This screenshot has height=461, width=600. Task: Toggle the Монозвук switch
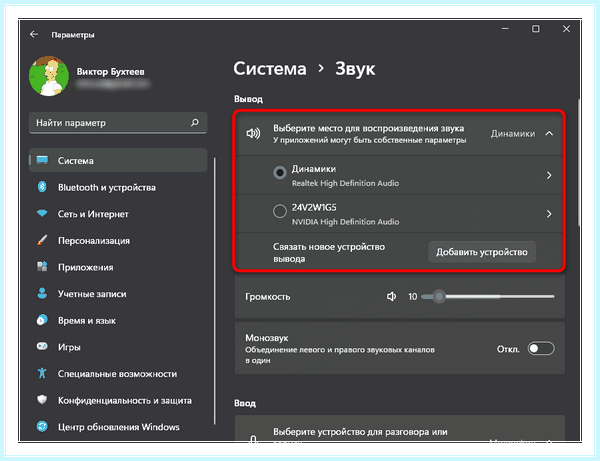[541, 349]
